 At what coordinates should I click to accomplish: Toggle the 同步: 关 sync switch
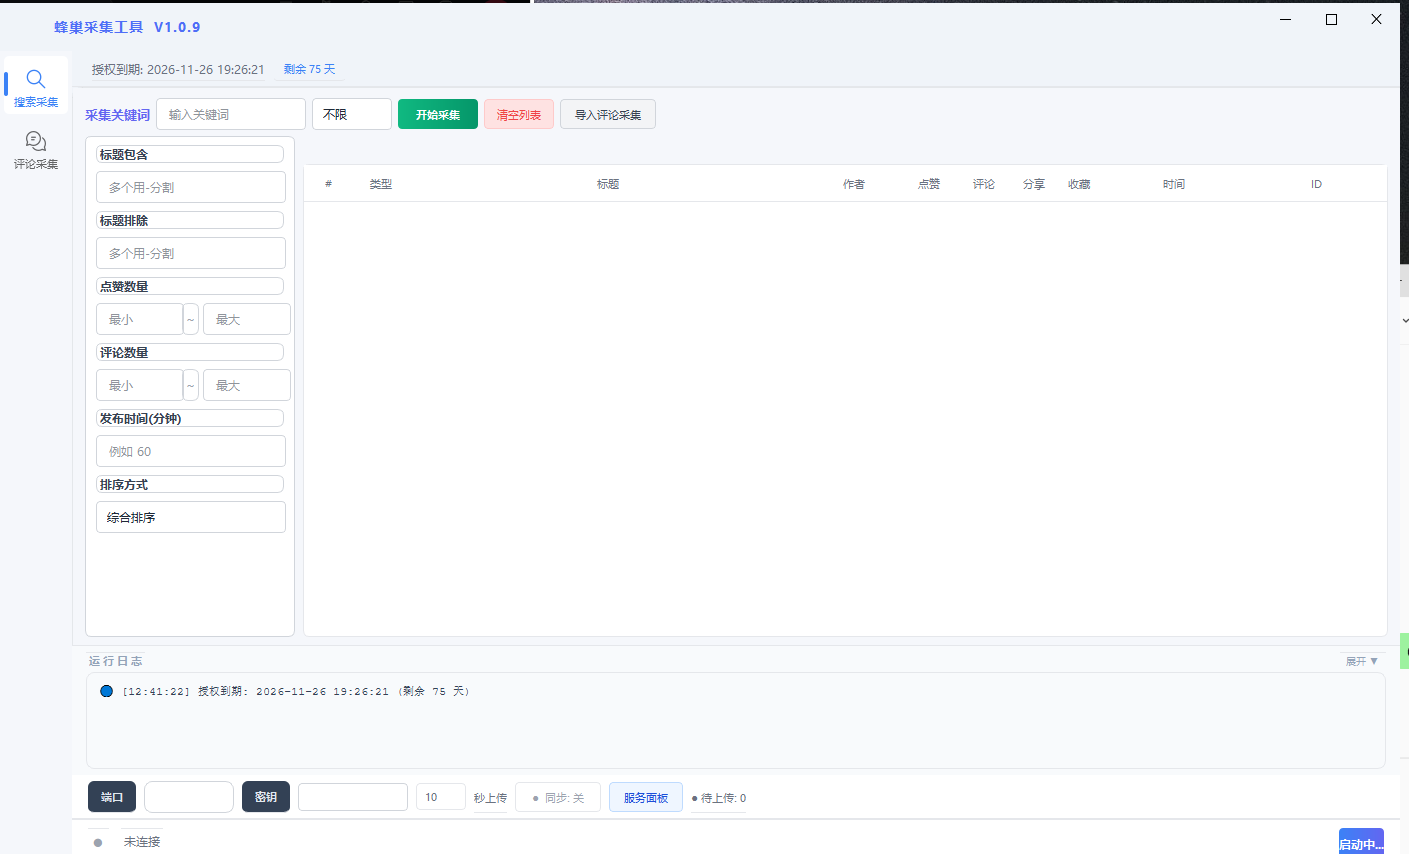tap(558, 798)
